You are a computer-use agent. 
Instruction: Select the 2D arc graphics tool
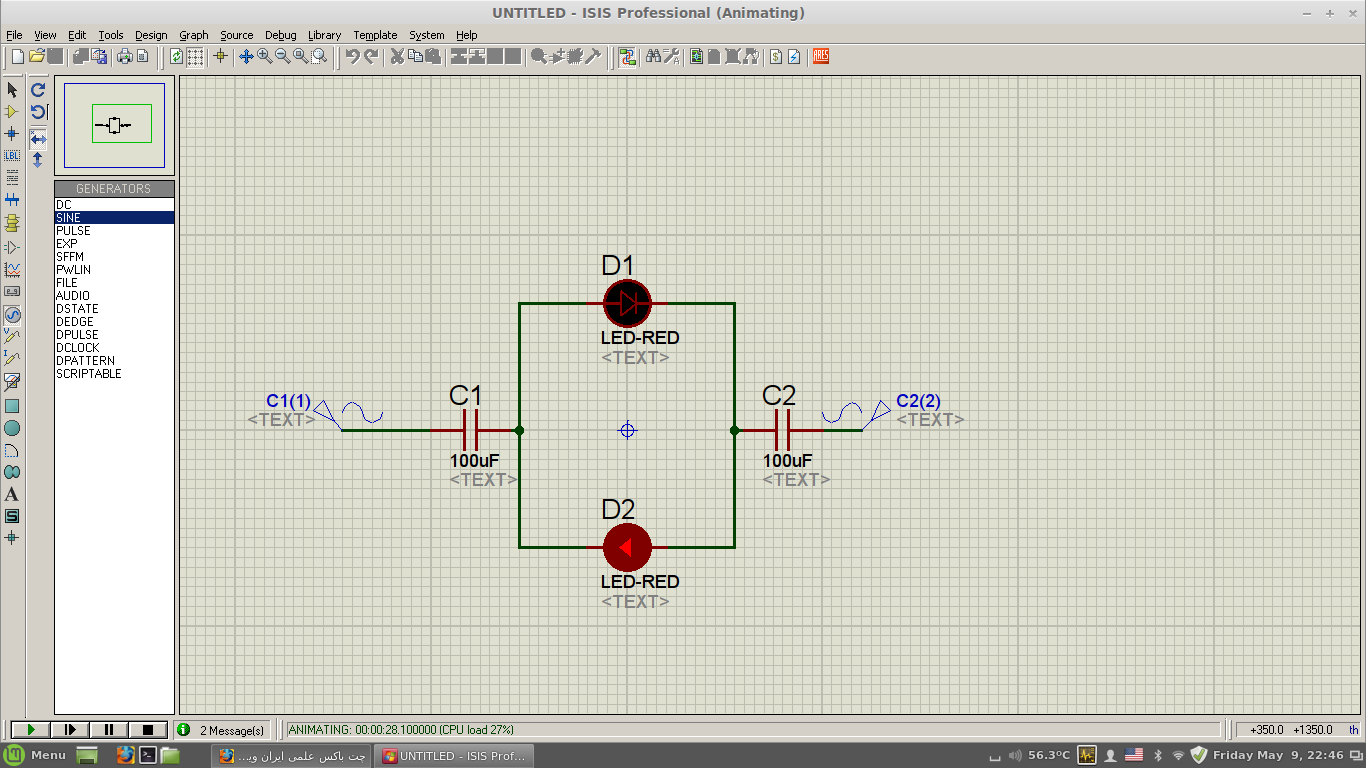12,450
